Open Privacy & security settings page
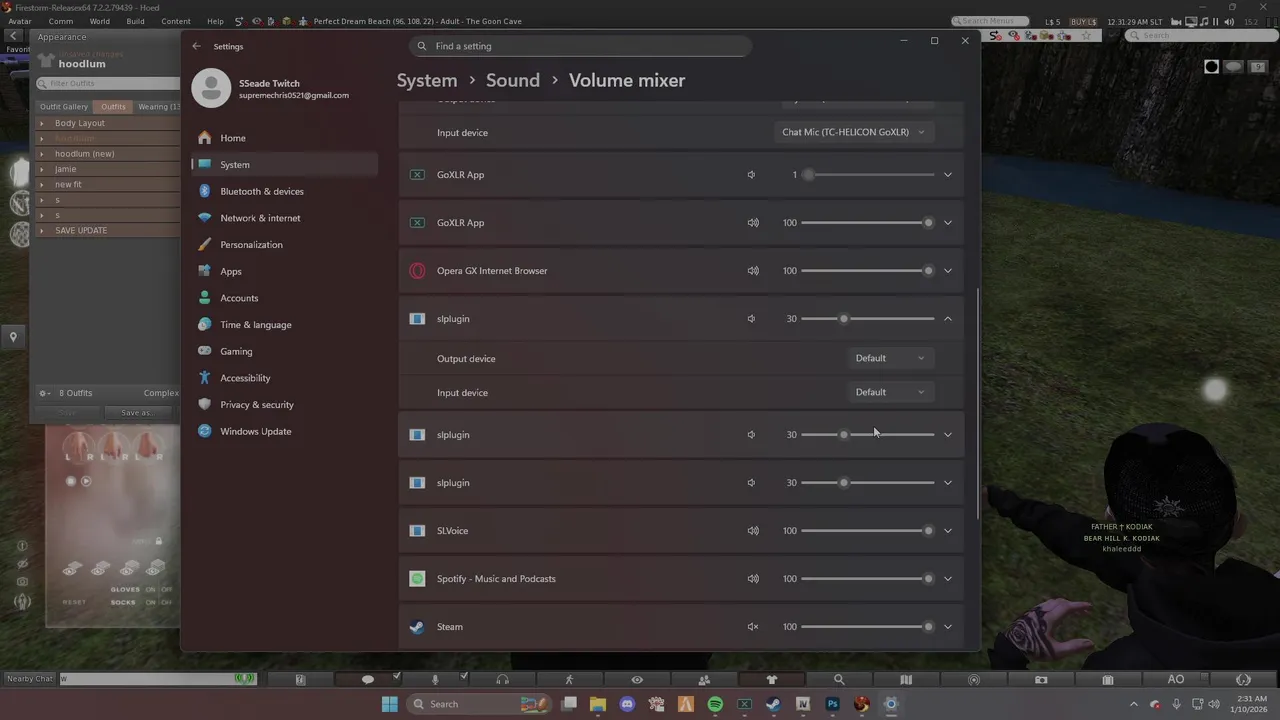The width and height of the screenshot is (1280, 720). click(284, 405)
